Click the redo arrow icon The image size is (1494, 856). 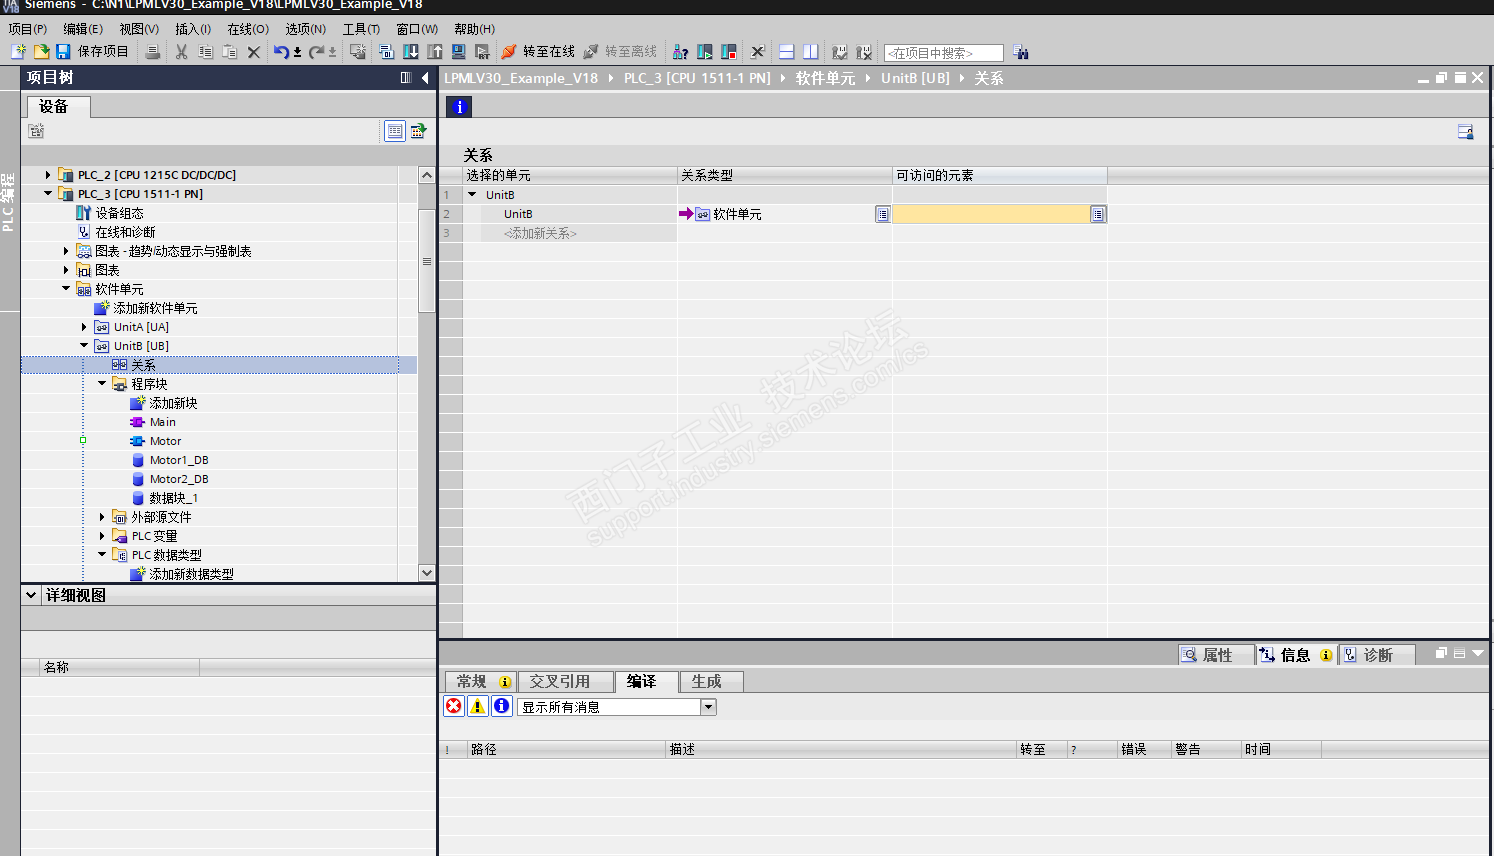(x=316, y=52)
